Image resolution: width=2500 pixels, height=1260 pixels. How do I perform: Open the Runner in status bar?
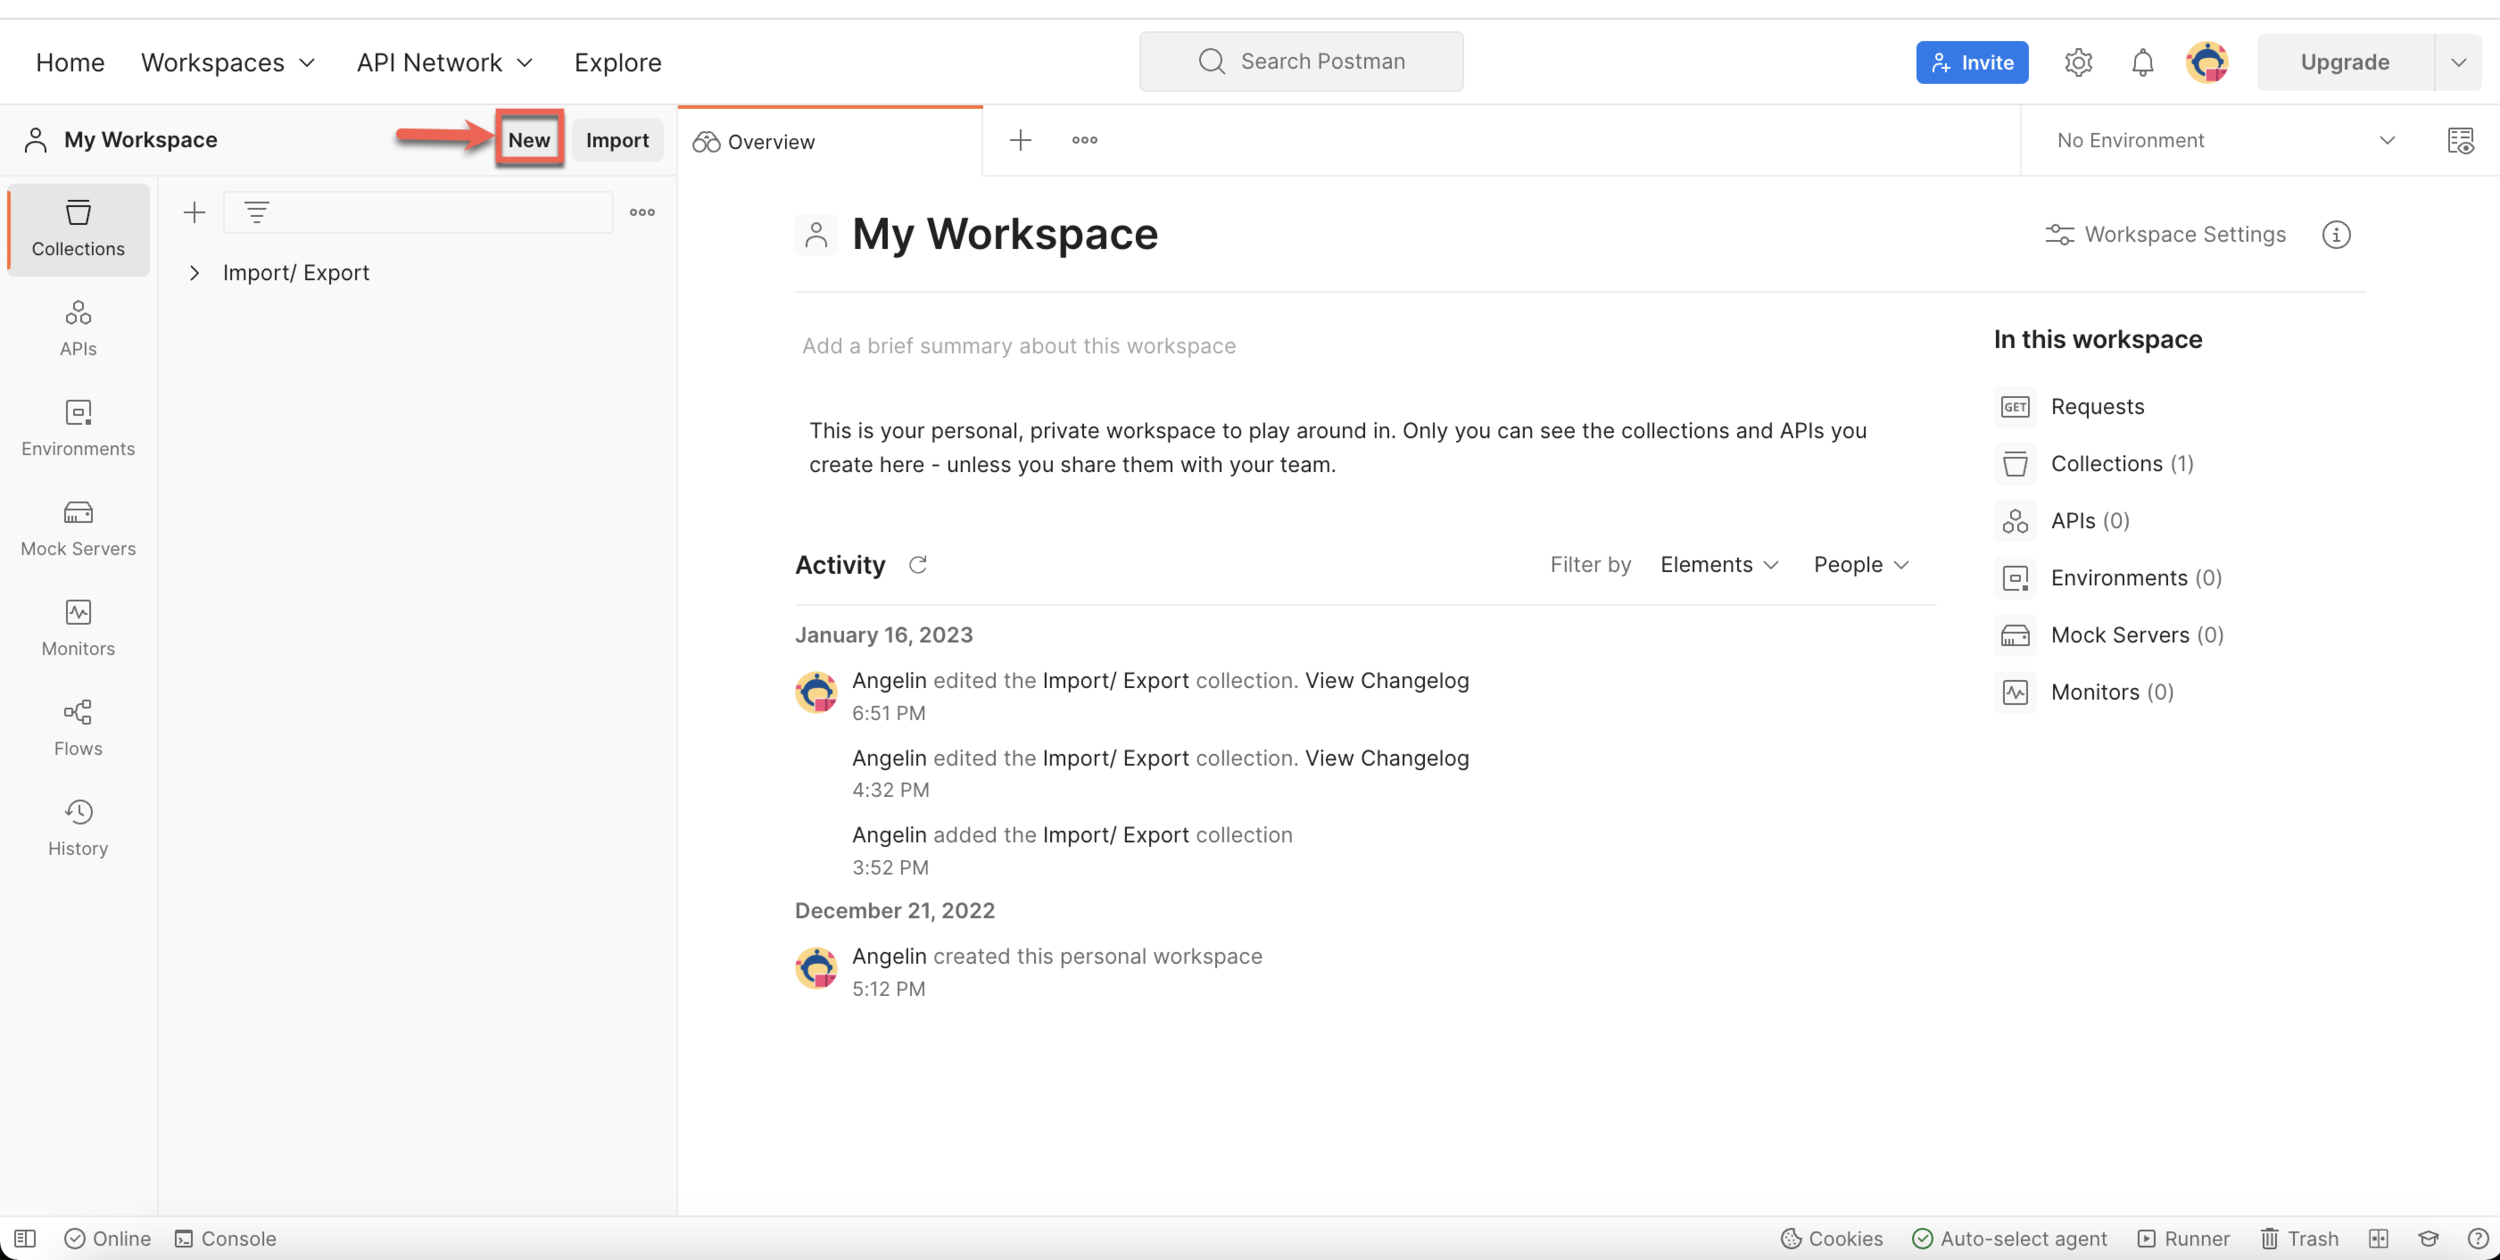[x=2184, y=1238]
